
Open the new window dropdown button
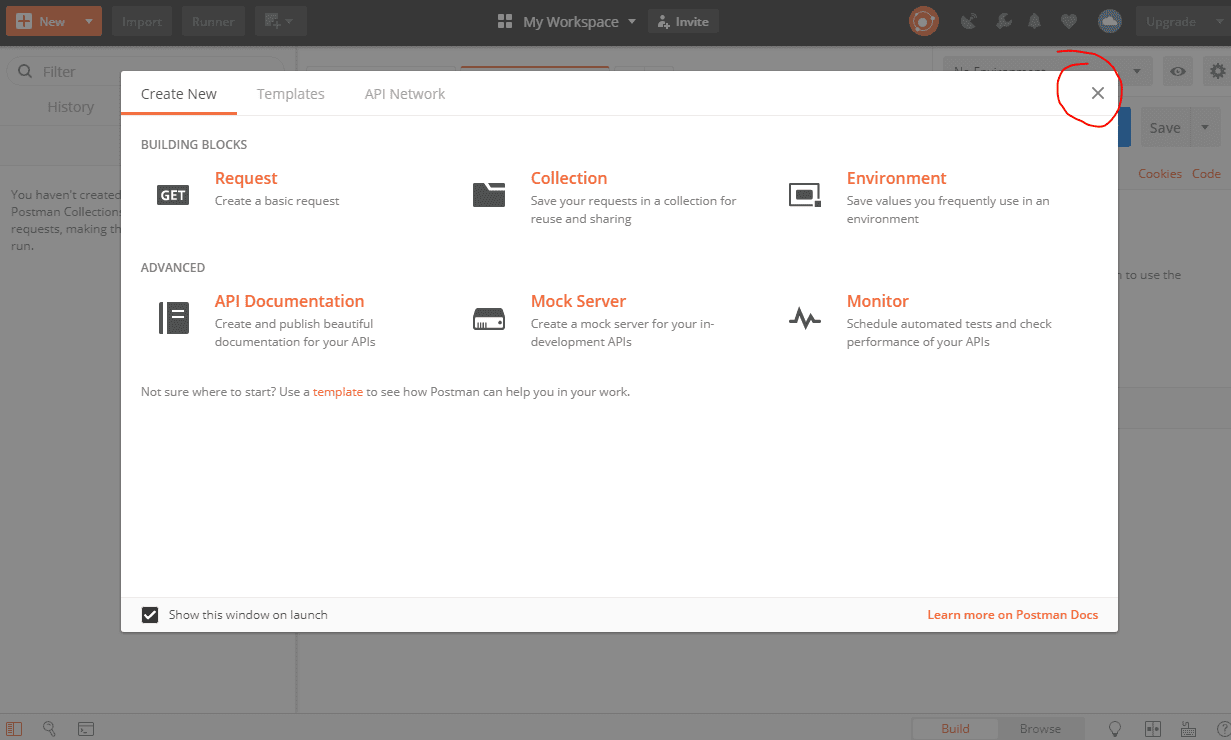pos(280,21)
